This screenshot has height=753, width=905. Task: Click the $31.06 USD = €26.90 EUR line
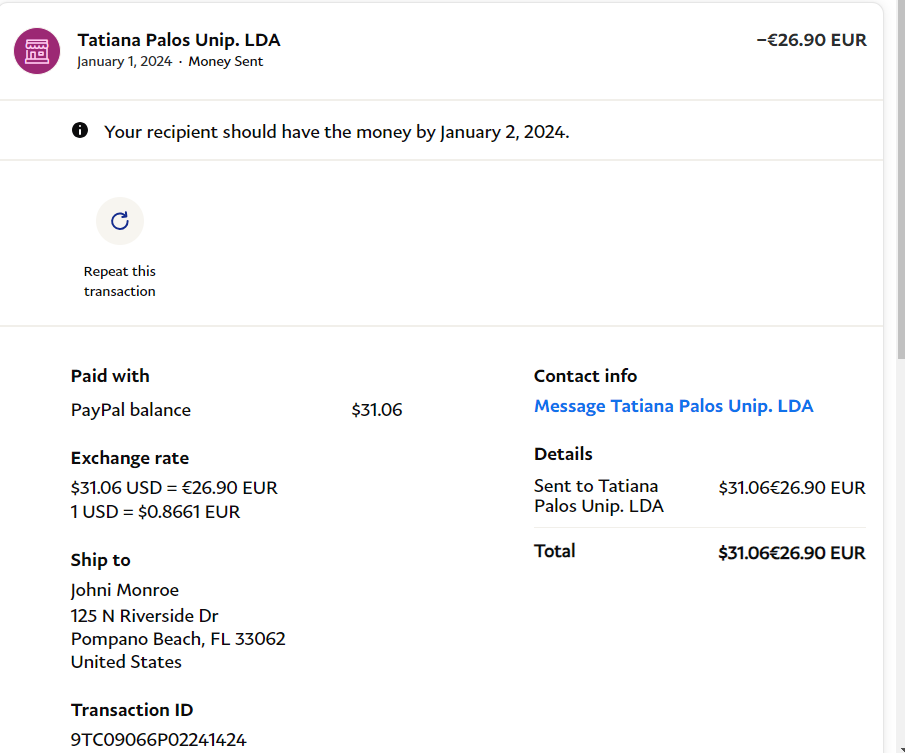[174, 488]
